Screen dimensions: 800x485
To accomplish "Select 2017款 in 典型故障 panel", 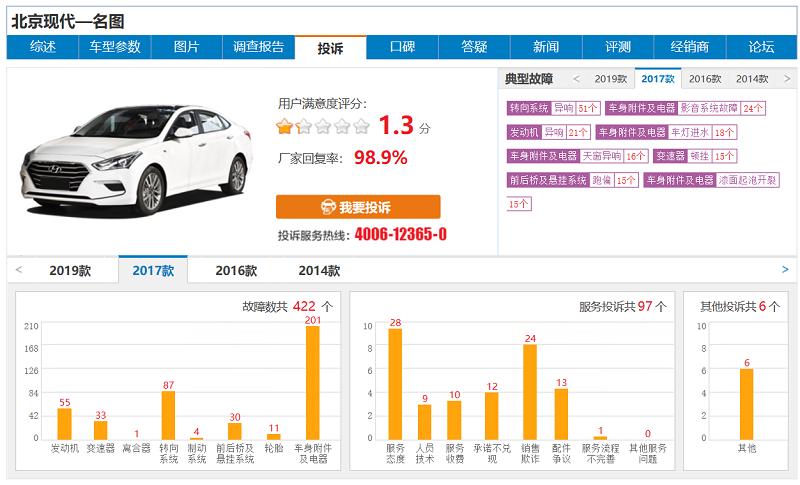I will (x=658, y=79).
